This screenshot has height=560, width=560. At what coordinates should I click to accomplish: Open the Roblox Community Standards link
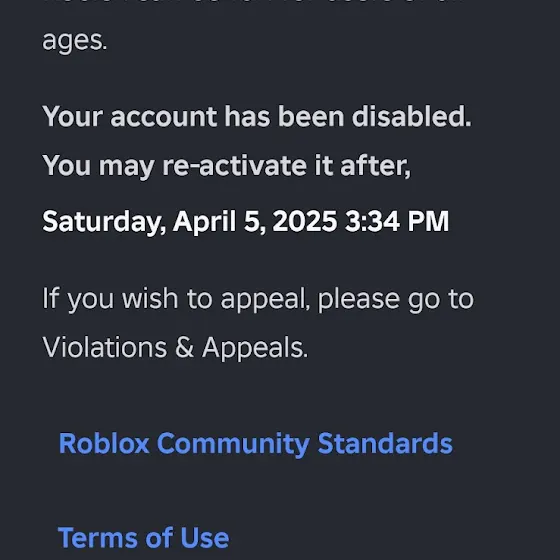point(255,444)
